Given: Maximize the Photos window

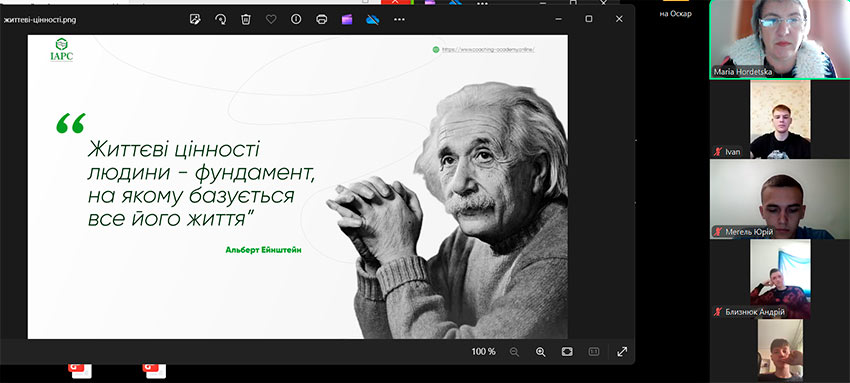Looking at the screenshot, I should tap(589, 19).
